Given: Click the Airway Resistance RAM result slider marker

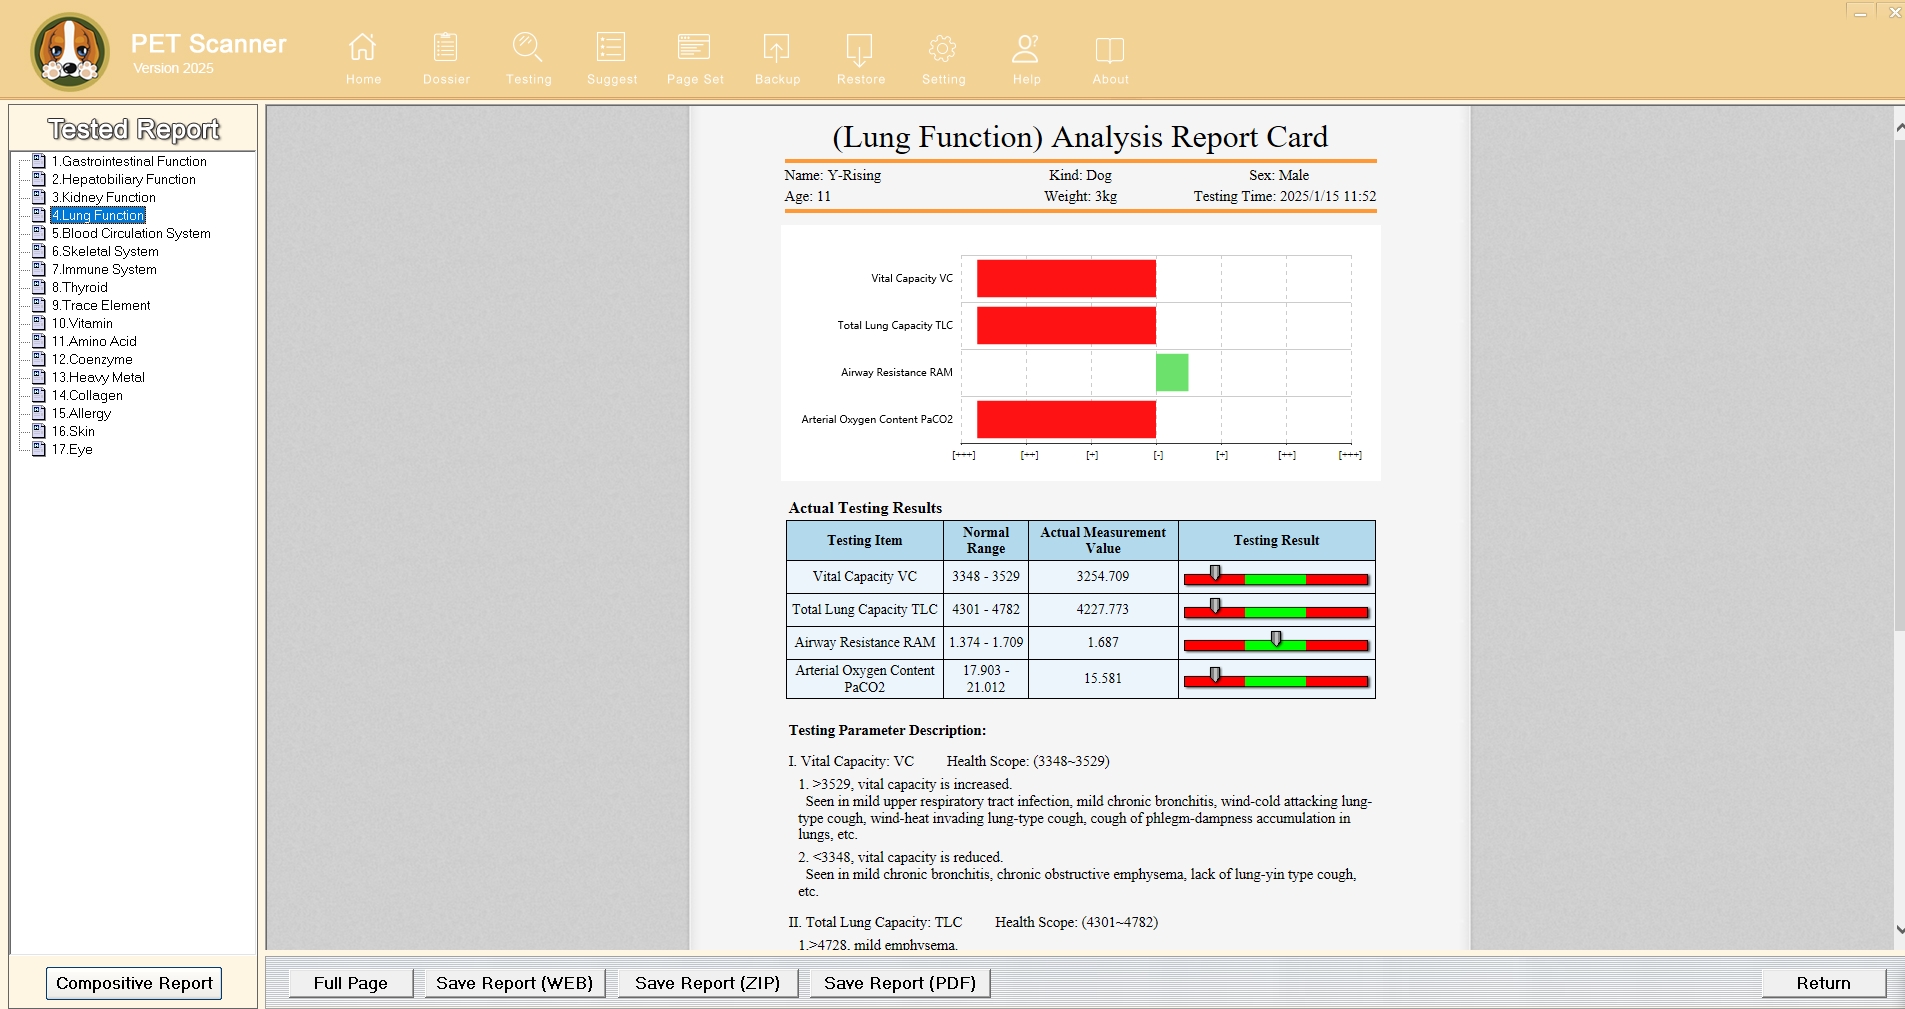Looking at the screenshot, I should coord(1276,639).
